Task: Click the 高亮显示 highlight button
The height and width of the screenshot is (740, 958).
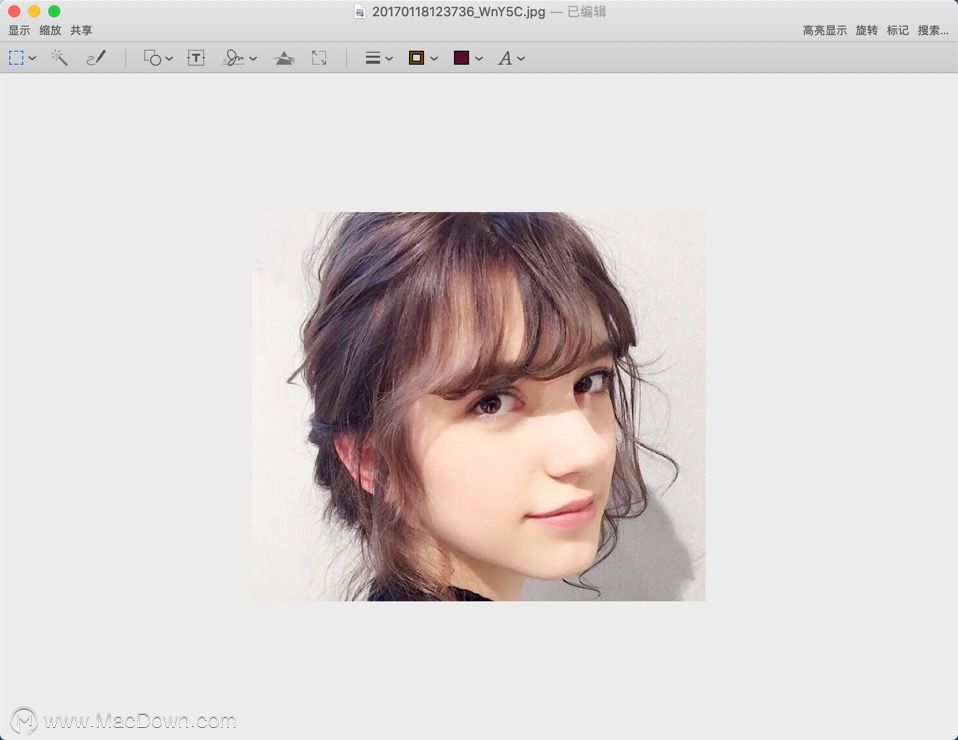Action: (825, 30)
